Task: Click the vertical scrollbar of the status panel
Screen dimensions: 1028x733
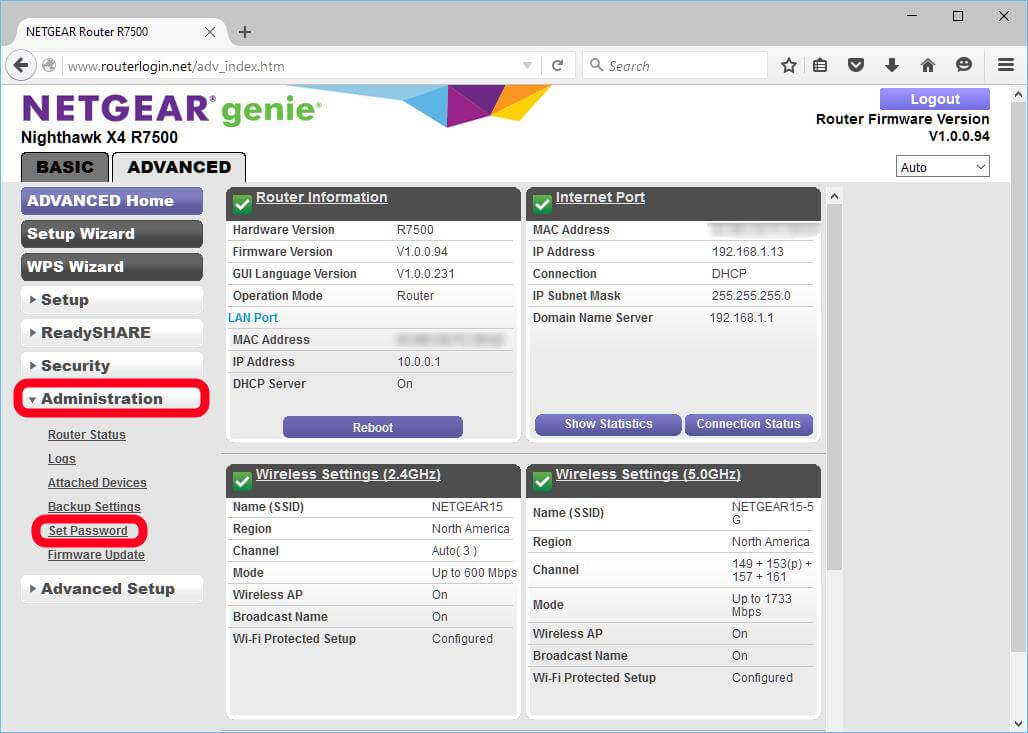Action: coord(834,400)
